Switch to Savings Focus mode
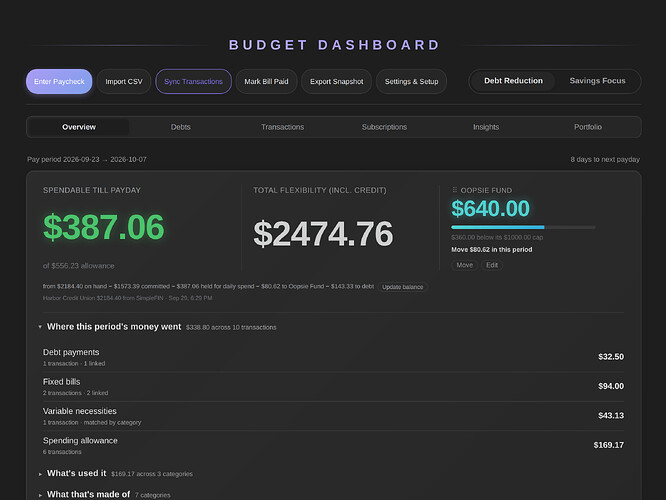Viewport: 666px width, 500px height. click(597, 81)
